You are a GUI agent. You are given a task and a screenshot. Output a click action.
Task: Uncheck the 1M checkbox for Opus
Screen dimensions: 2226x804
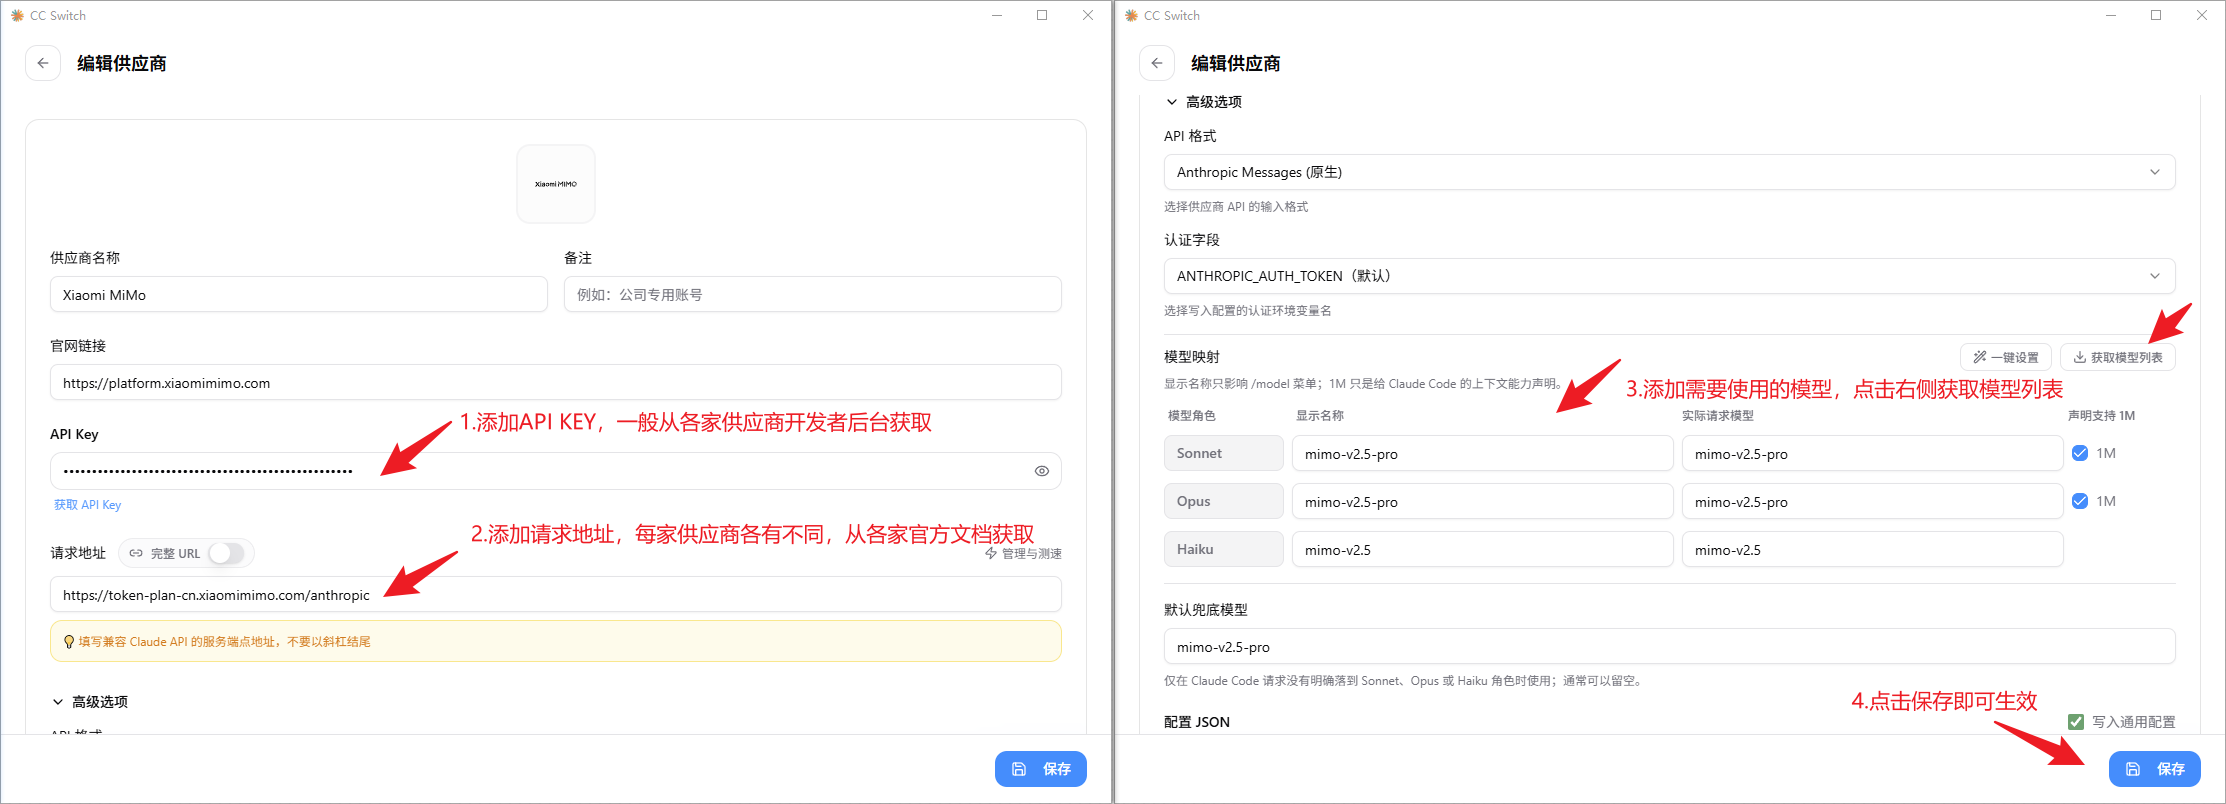pos(2080,501)
